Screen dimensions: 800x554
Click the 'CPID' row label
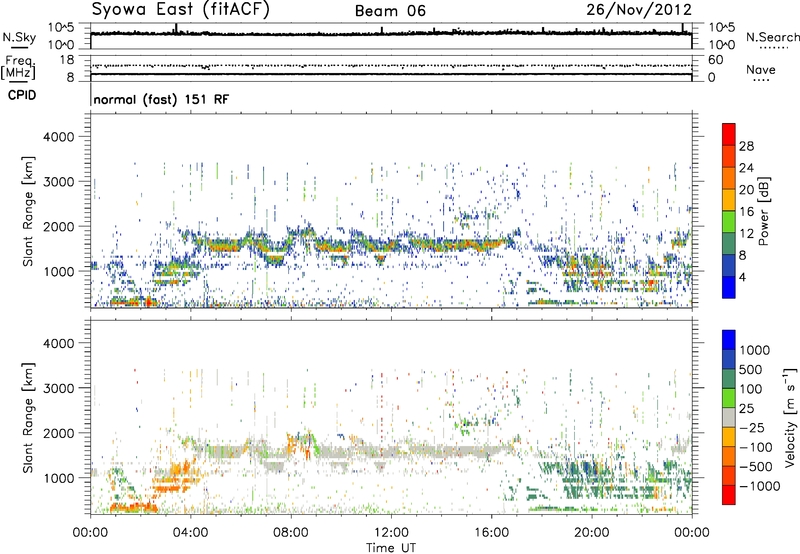click(22, 95)
